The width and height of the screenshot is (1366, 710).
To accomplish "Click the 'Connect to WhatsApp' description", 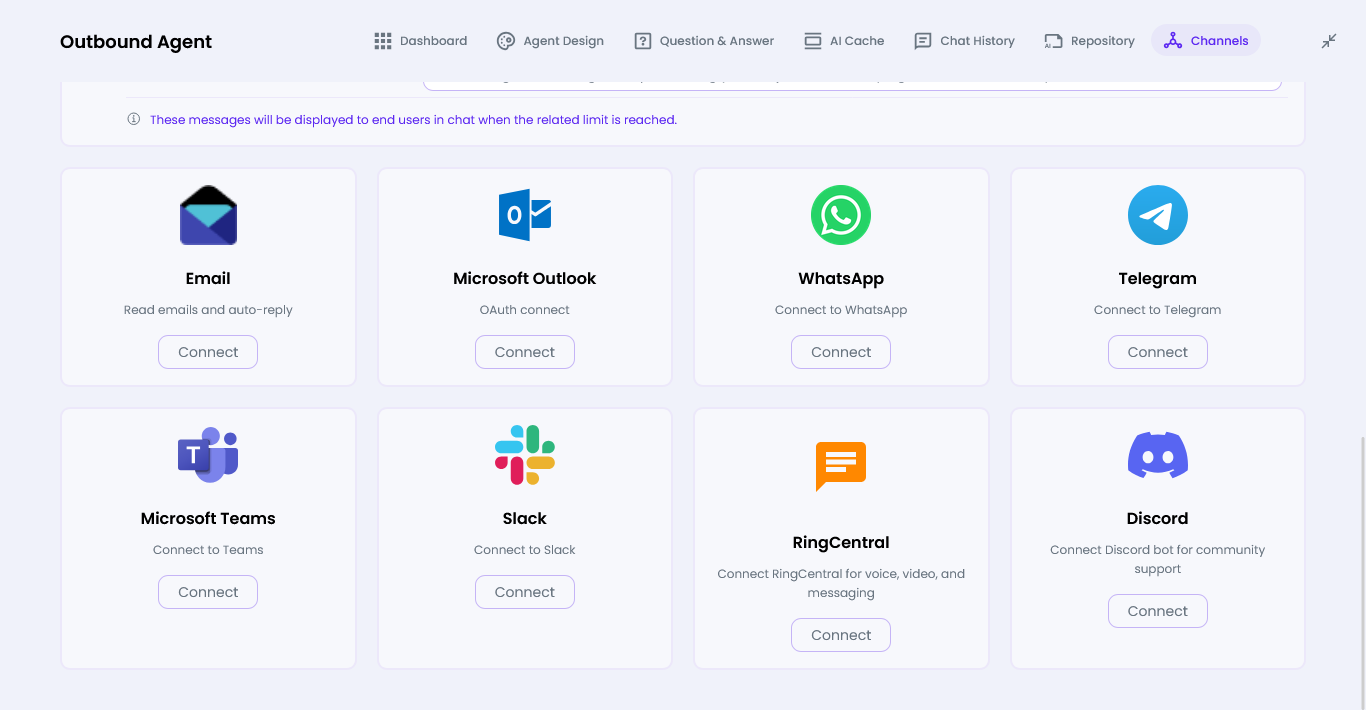I will point(841,310).
